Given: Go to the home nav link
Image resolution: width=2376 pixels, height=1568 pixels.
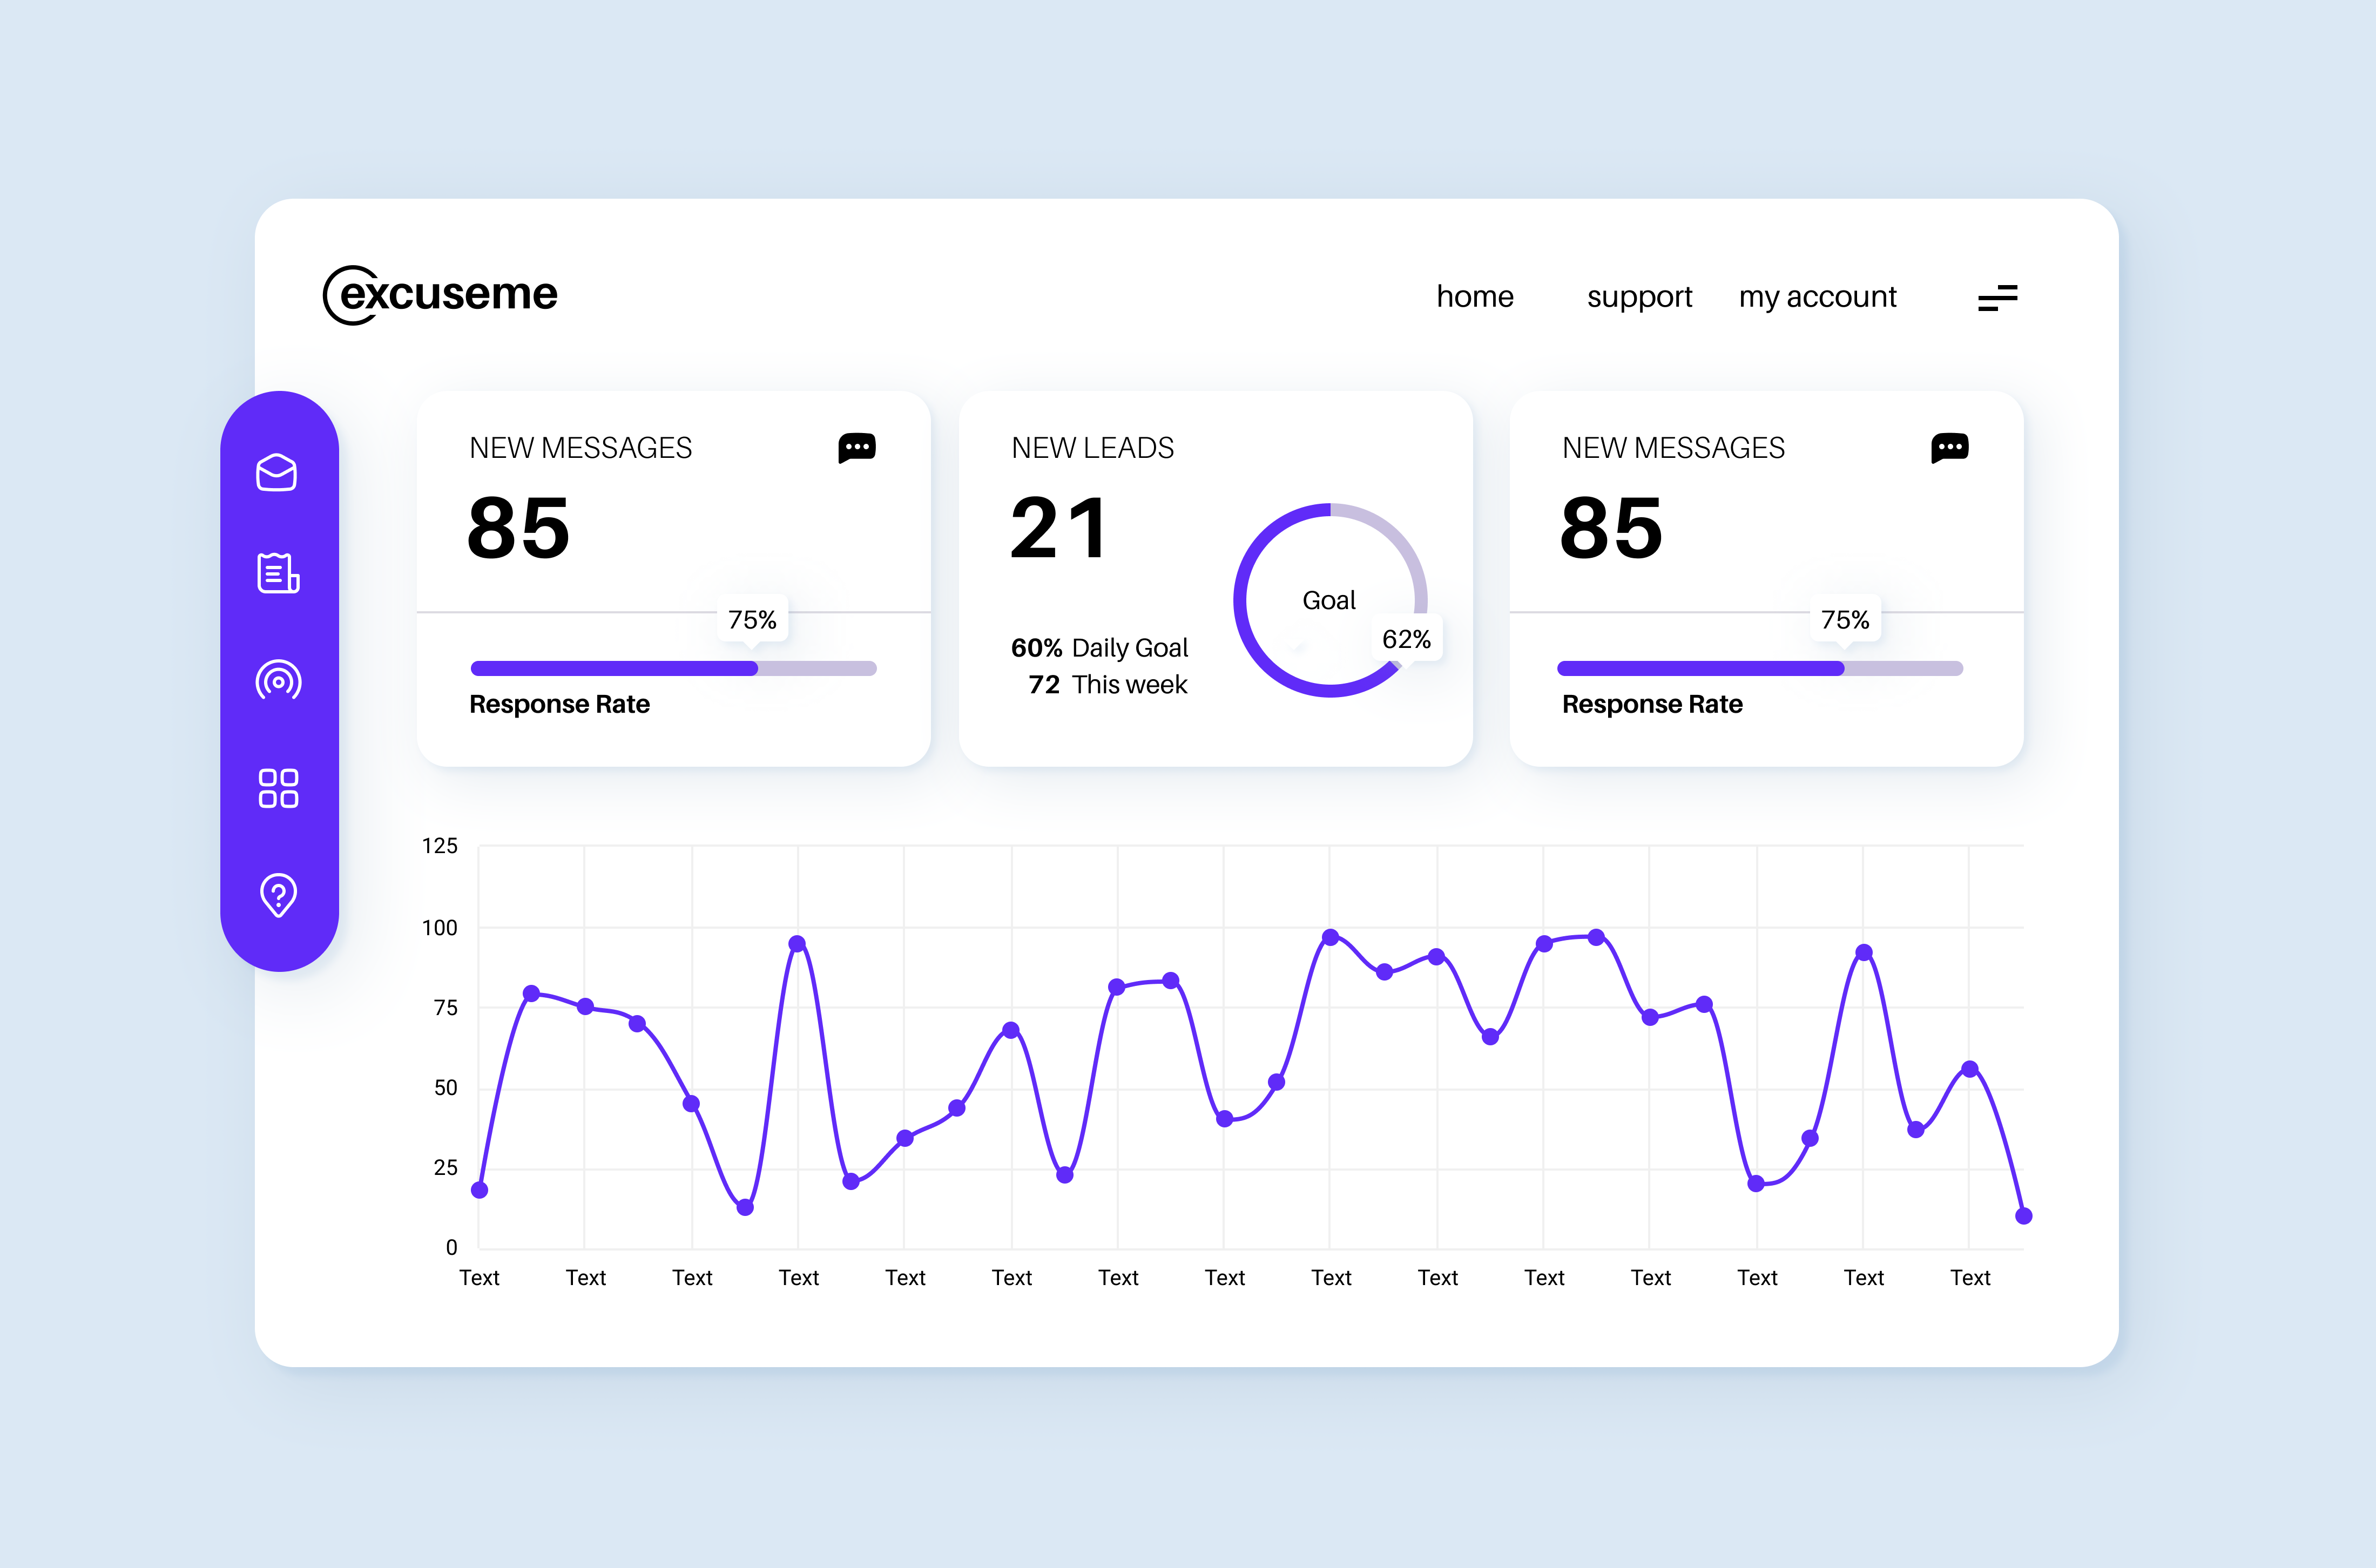Looking at the screenshot, I should tap(1474, 297).
